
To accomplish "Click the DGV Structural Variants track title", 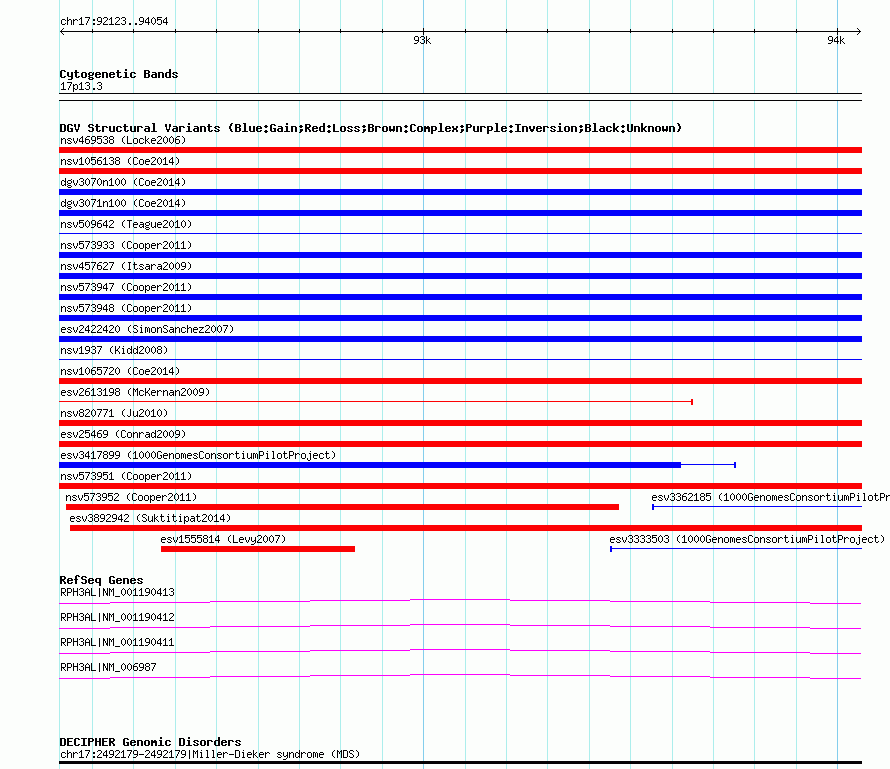I will tap(370, 128).
